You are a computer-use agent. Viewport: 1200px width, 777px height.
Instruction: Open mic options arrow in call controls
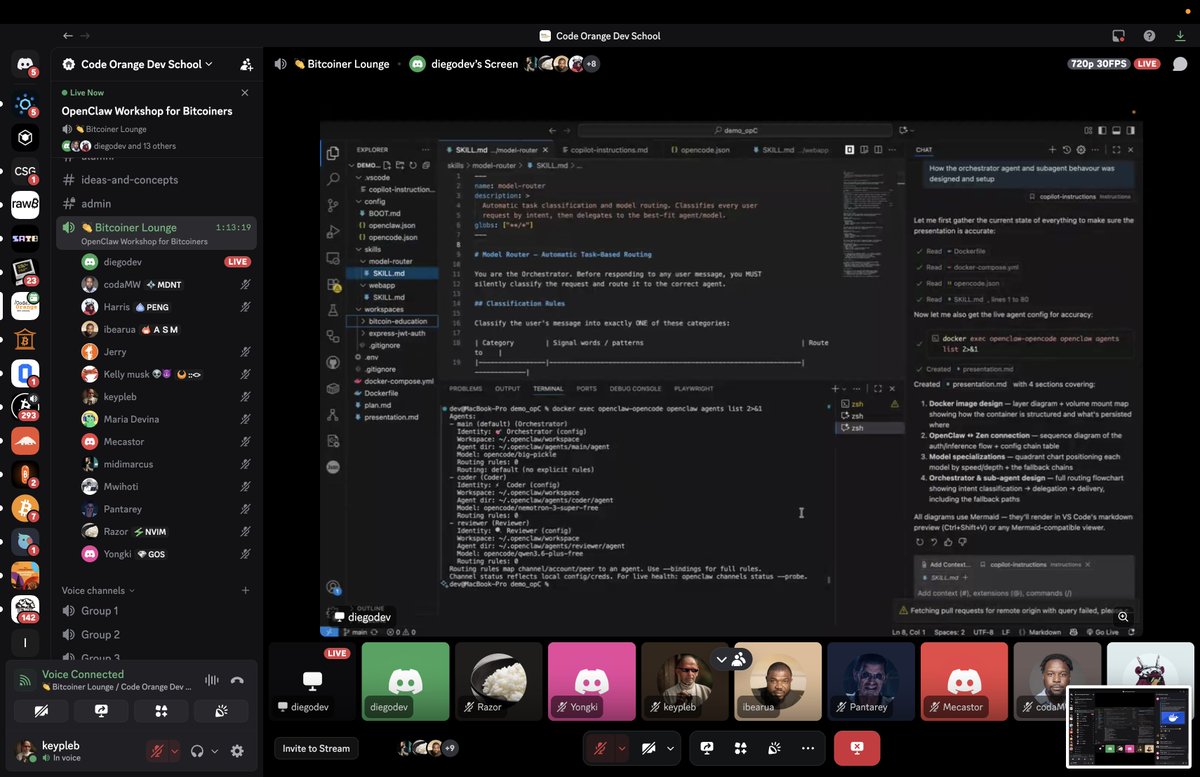[622, 748]
